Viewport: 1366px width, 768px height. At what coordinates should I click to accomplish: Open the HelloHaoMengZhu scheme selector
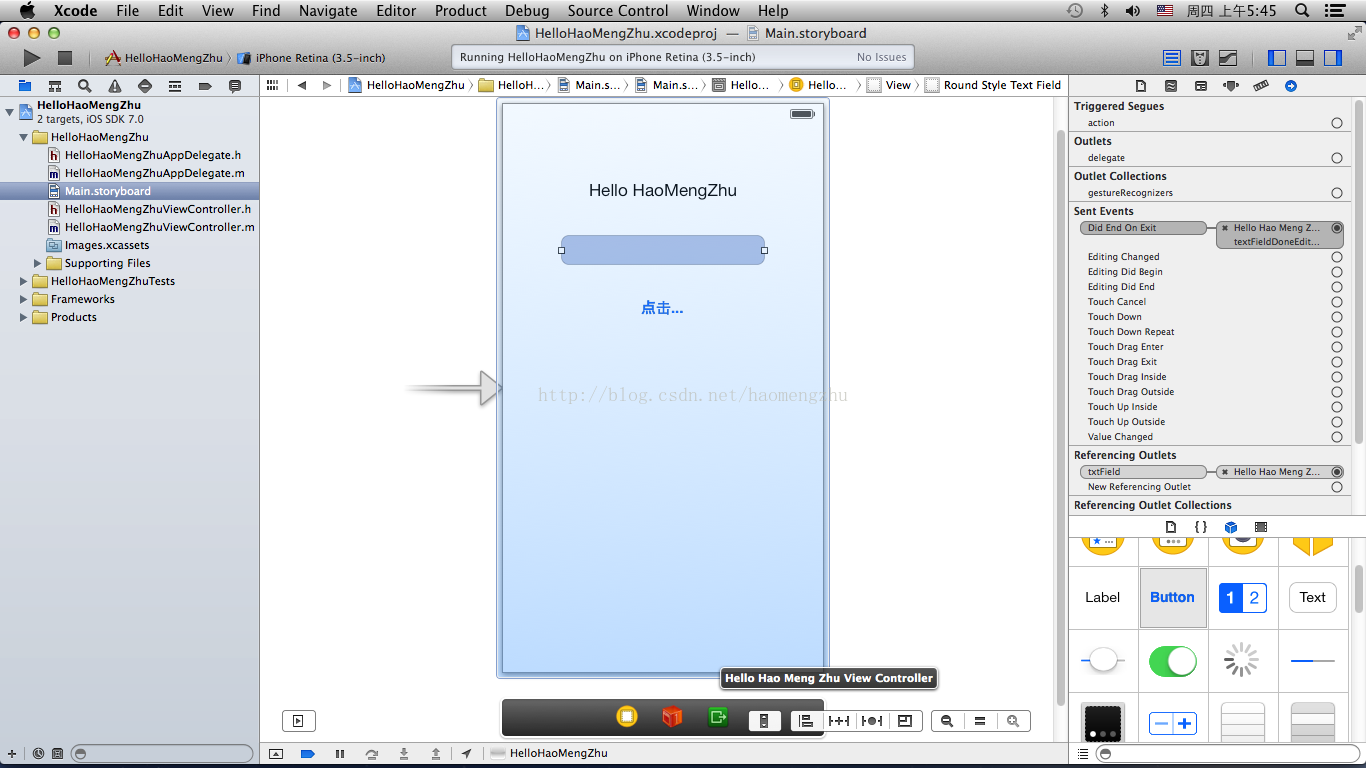pos(165,58)
